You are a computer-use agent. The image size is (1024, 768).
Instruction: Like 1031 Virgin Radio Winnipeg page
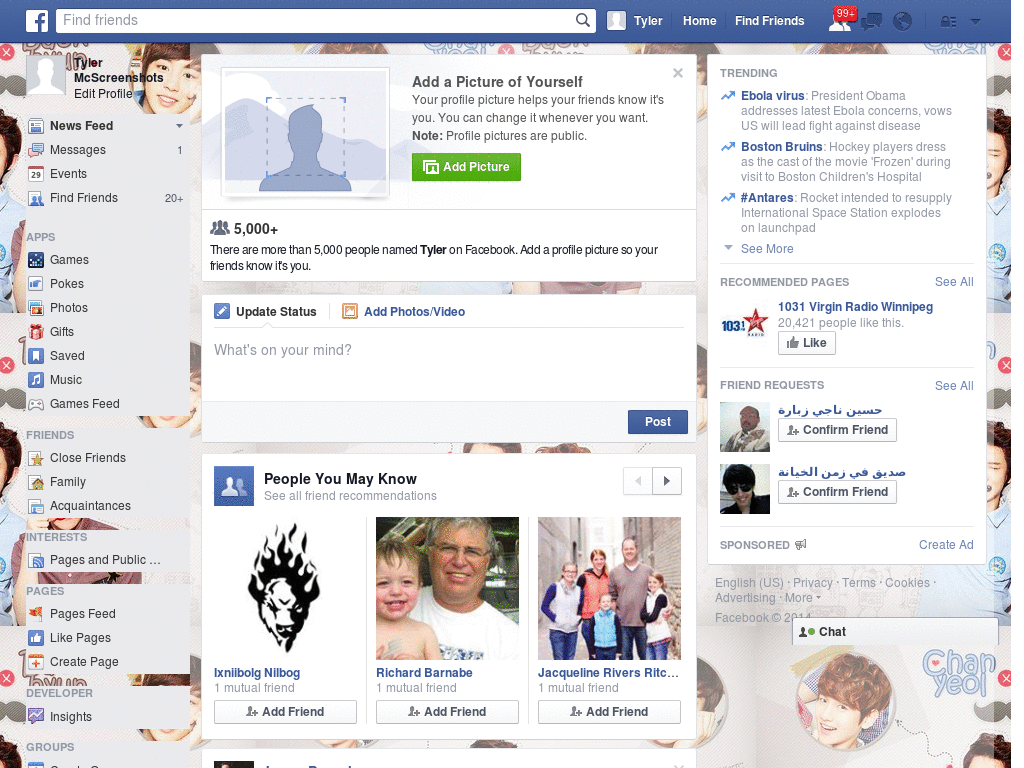(x=807, y=343)
